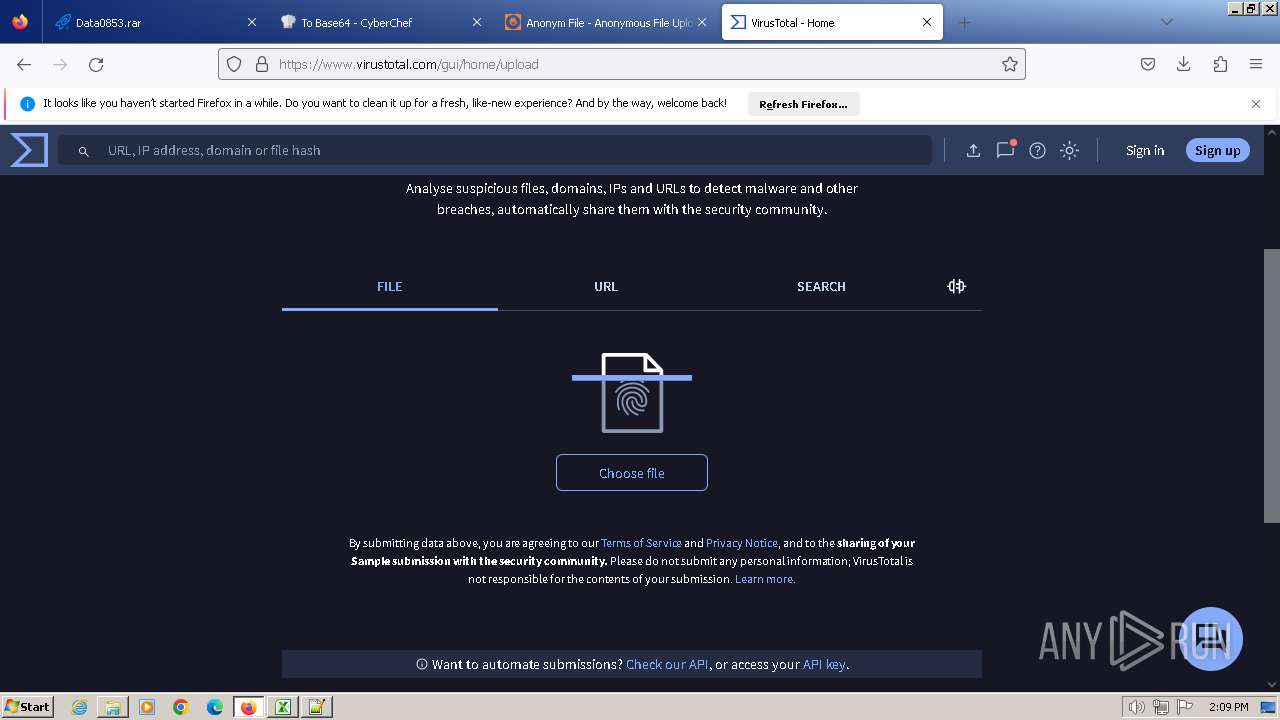This screenshot has width=1280, height=720.
Task: Open File Explorer folder in taskbar
Action: (113, 707)
